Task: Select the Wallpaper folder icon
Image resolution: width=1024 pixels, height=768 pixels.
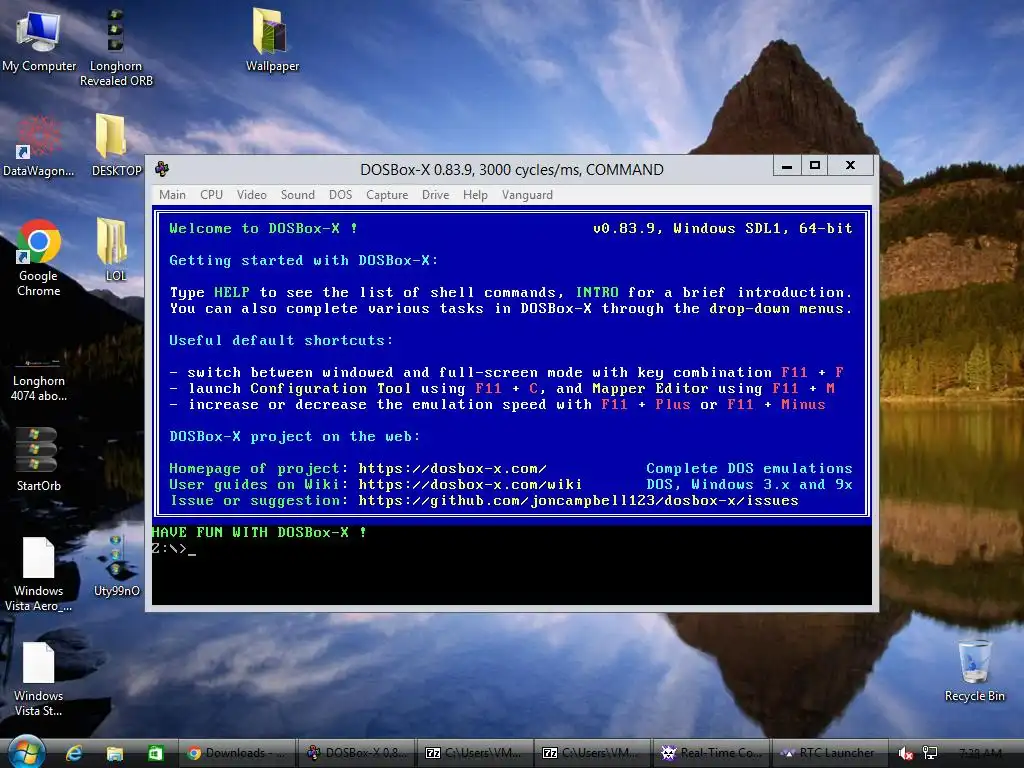Action: (x=272, y=40)
